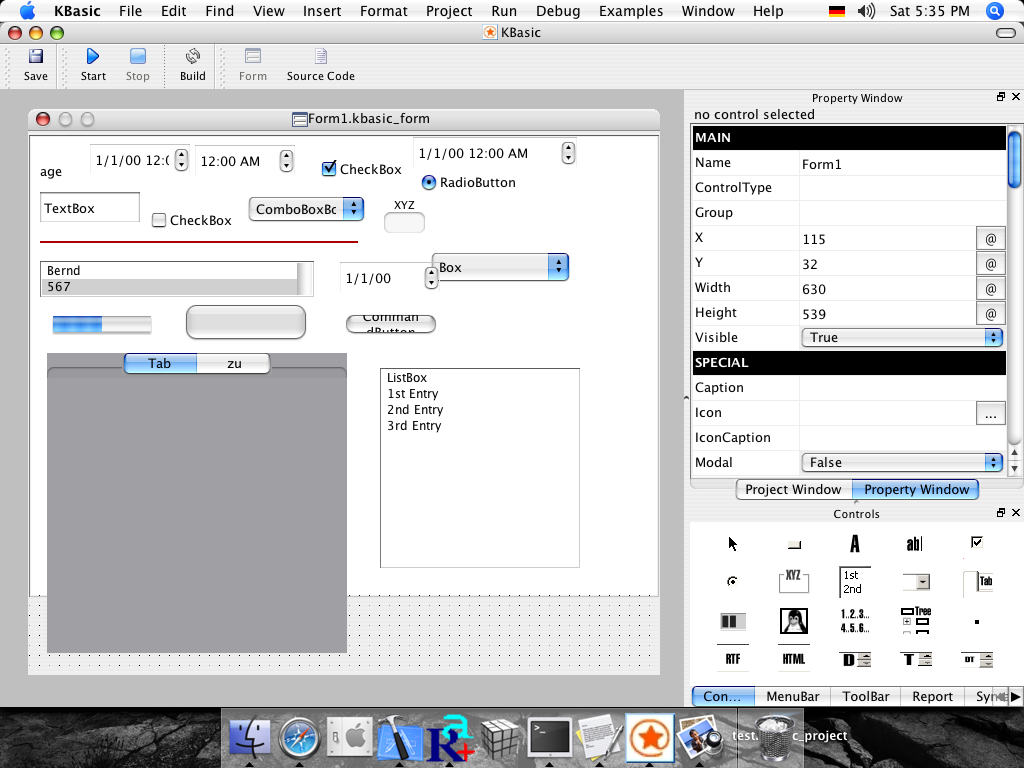Switch to the Project Window tab
The image size is (1024, 768).
[793, 489]
